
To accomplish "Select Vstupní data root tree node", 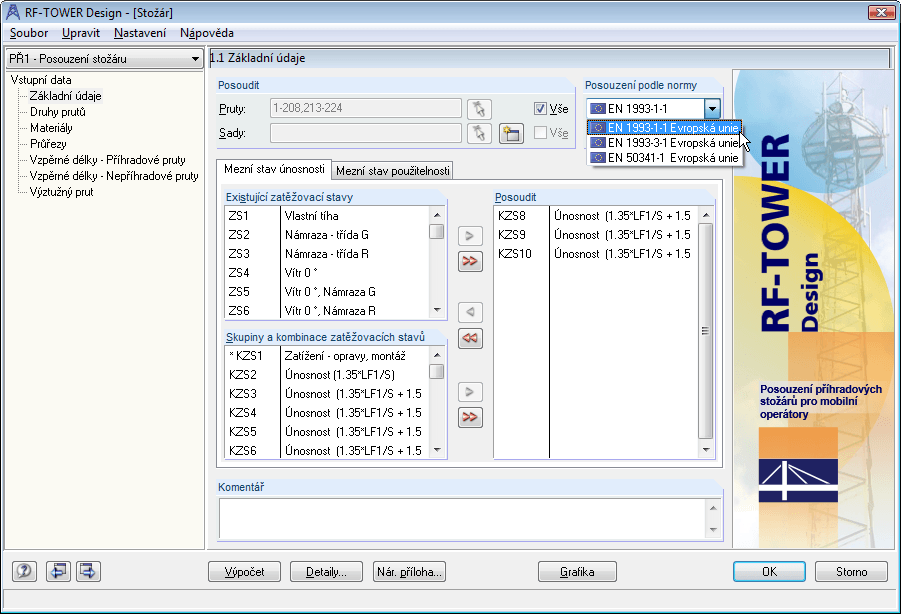I will [x=41, y=80].
